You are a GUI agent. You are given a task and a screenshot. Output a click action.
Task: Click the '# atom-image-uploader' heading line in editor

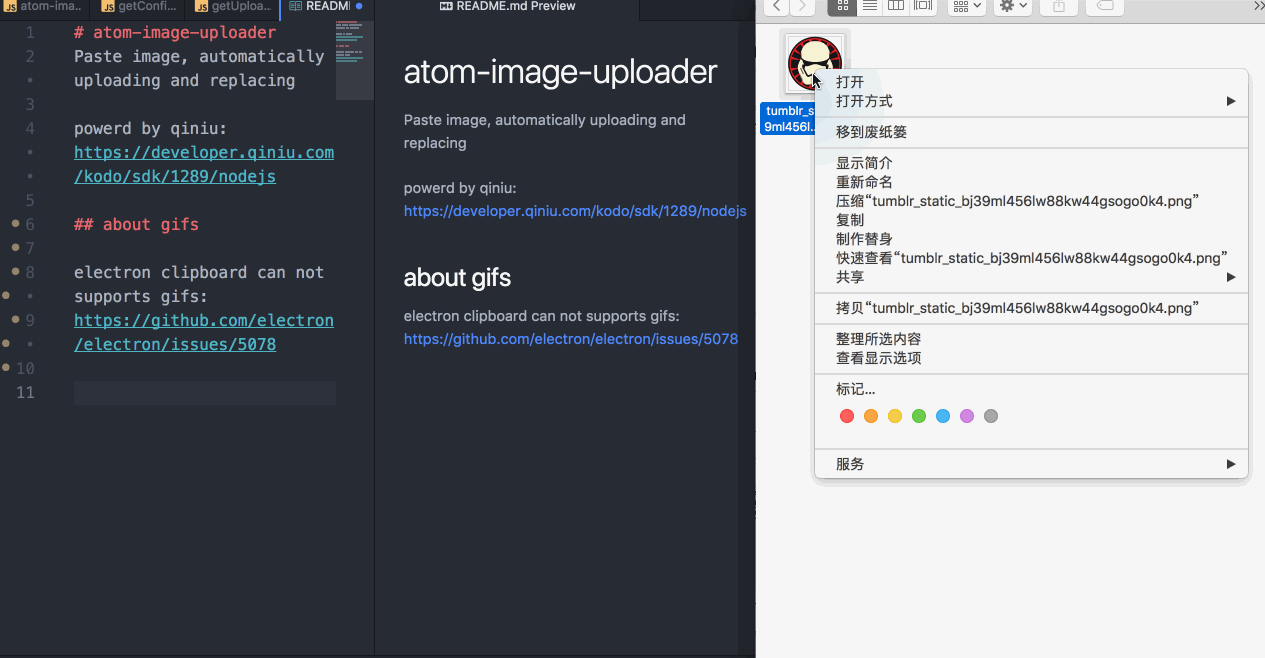click(x=175, y=32)
